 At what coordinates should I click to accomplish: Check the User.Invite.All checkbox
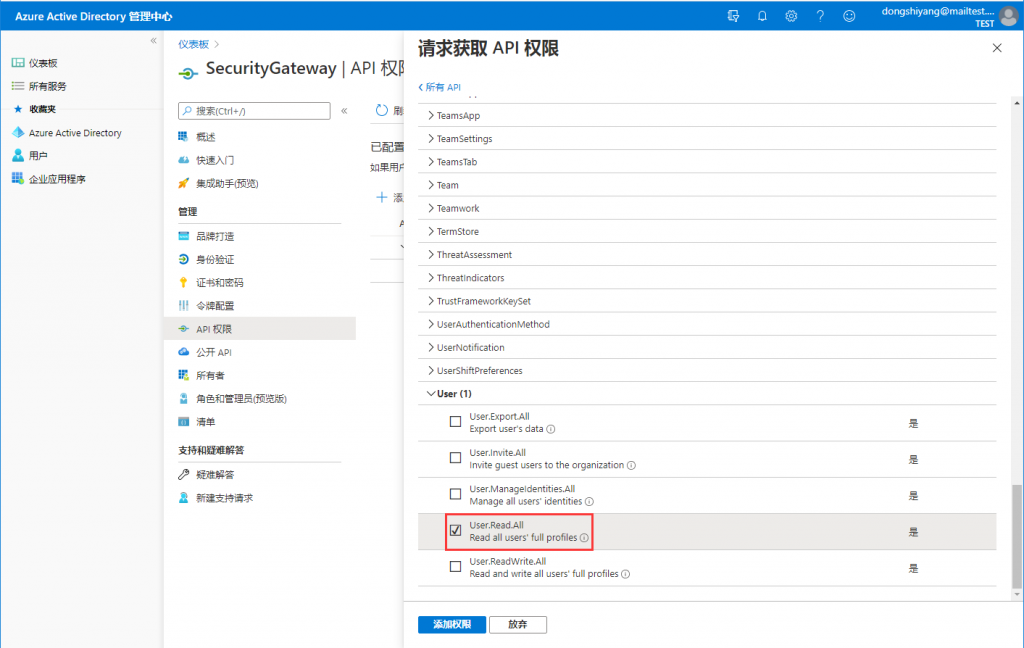pos(455,458)
